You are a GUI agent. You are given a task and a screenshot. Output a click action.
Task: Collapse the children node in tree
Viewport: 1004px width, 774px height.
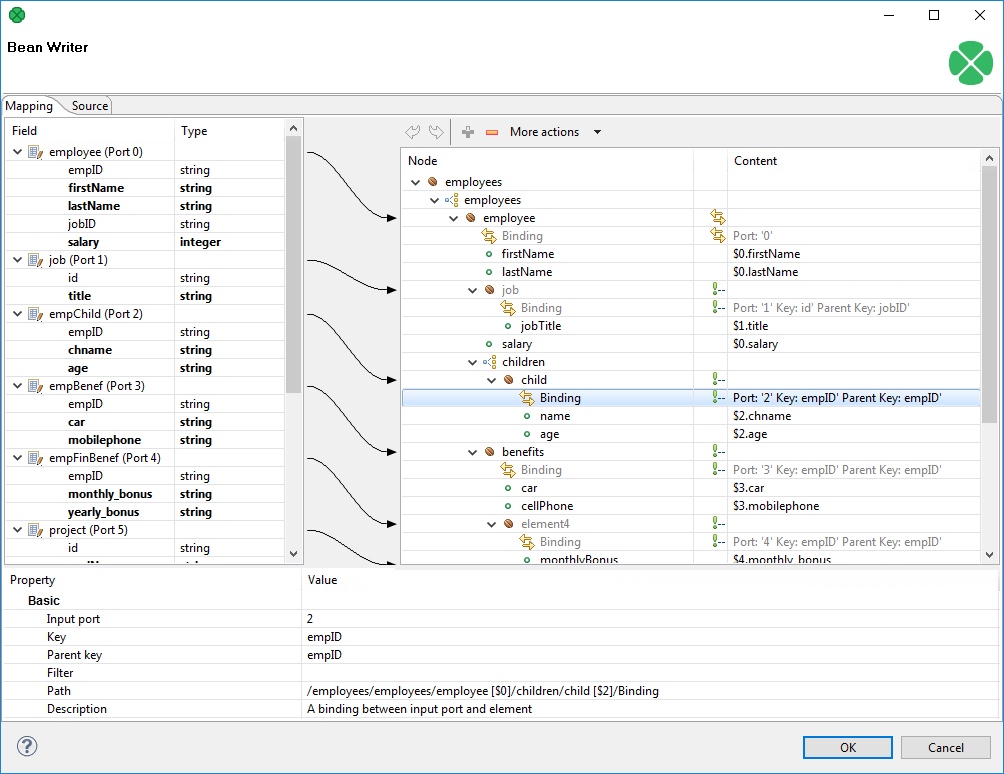click(473, 362)
